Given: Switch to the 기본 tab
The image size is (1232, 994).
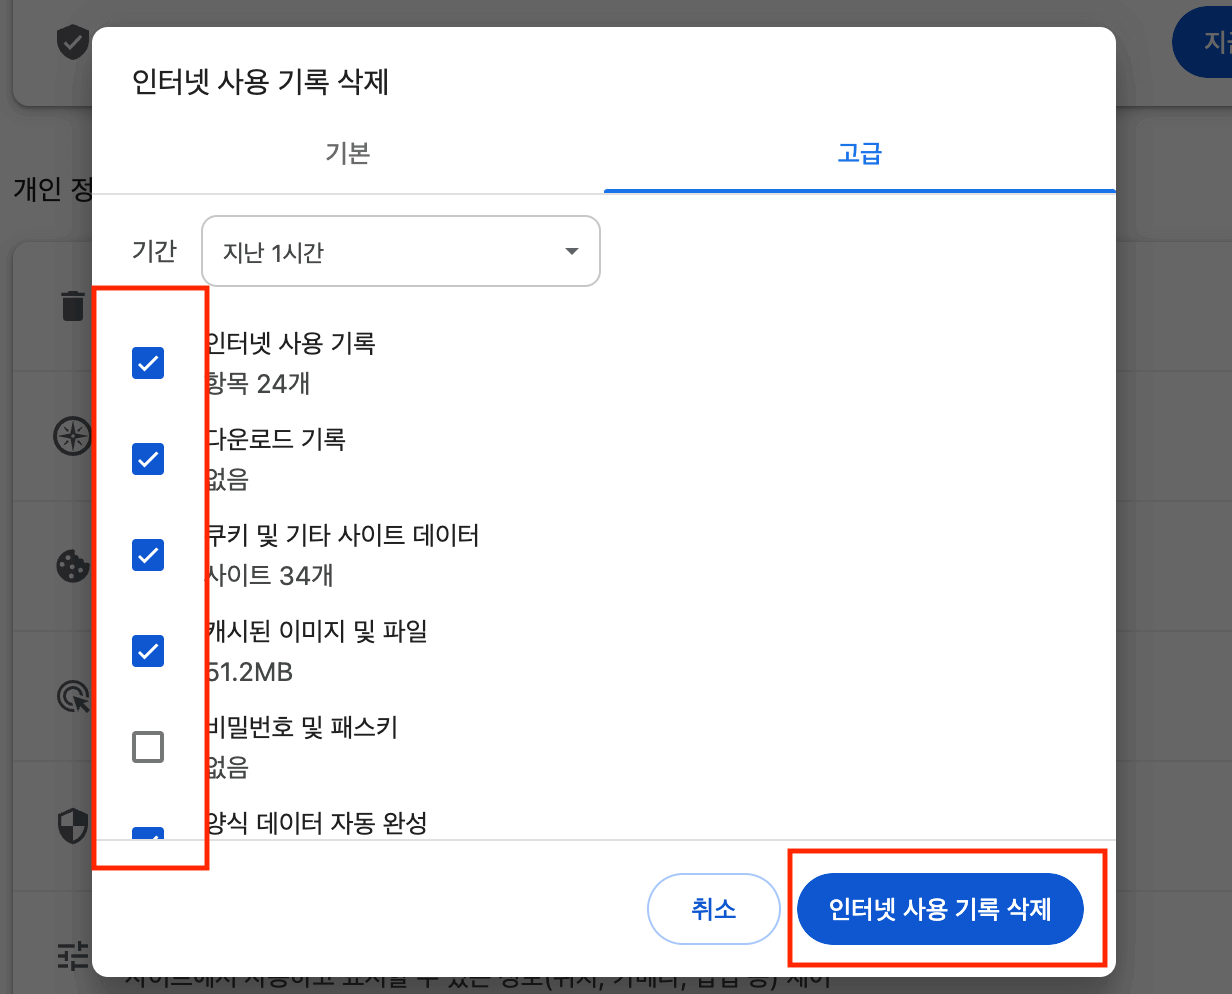Looking at the screenshot, I should coord(348,154).
